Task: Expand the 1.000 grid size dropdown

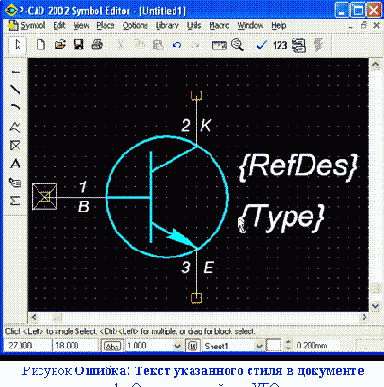Action: [178, 346]
